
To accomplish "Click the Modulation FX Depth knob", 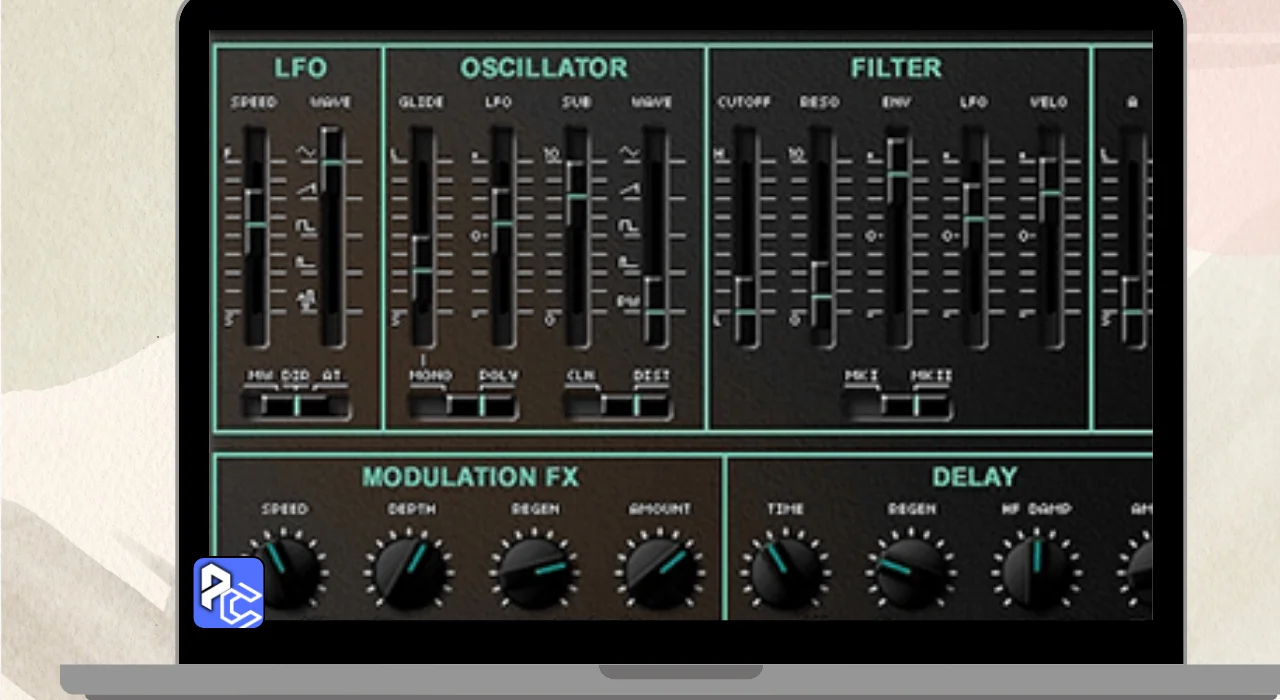I will (x=410, y=571).
